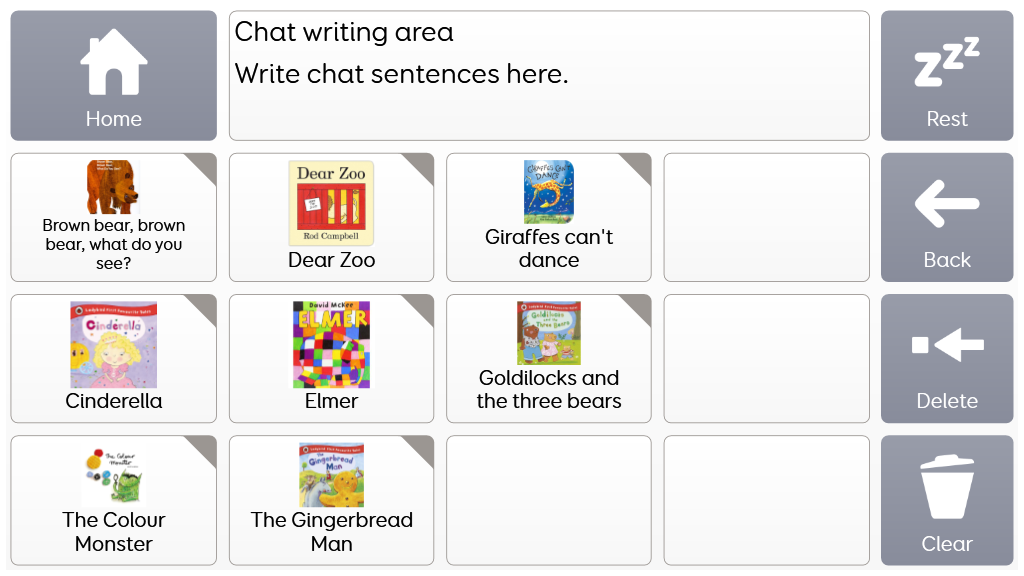Screen dimensions: 1024x576
Task: Tap the folded corner on Giraffes cell
Action: [x=639, y=166]
